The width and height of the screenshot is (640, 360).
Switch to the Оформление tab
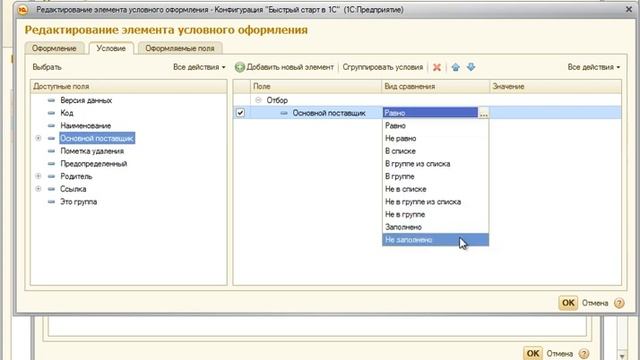pos(54,48)
